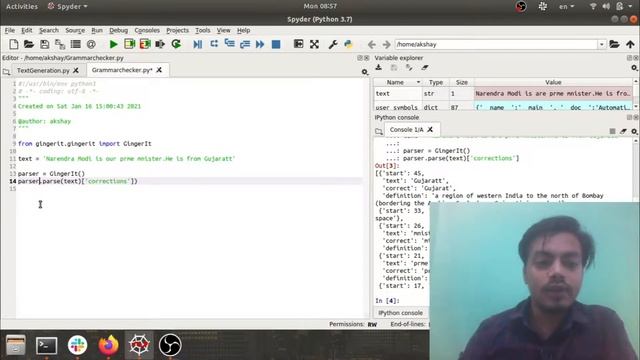Open the en language indicator dropdown
640x360 pixels.
point(566,7)
